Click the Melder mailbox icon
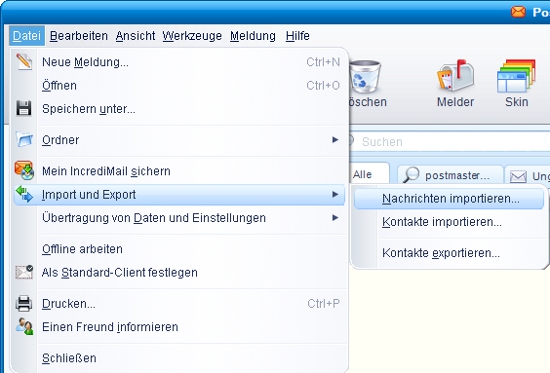Image resolution: width=550 pixels, height=373 pixels. [x=455, y=76]
